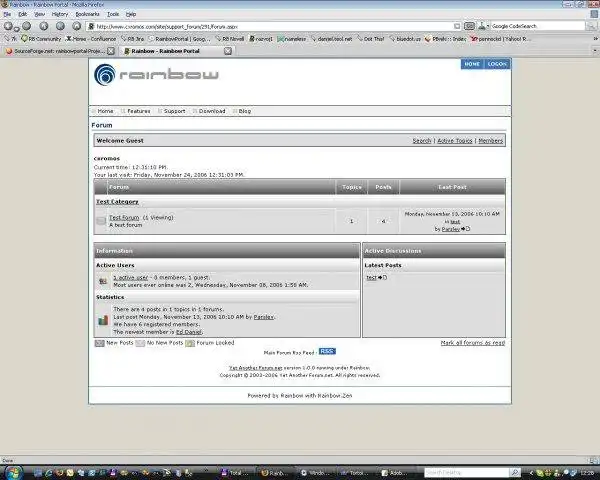The image size is (600, 480).
Task: Open the bluedot.us bookmark
Action: [405, 39]
